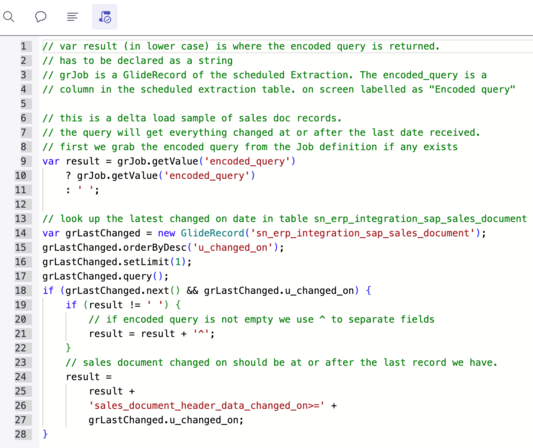This screenshot has width=533, height=448.
Task: Click 'grLastChanged.query();' line
Action: pos(105,276)
